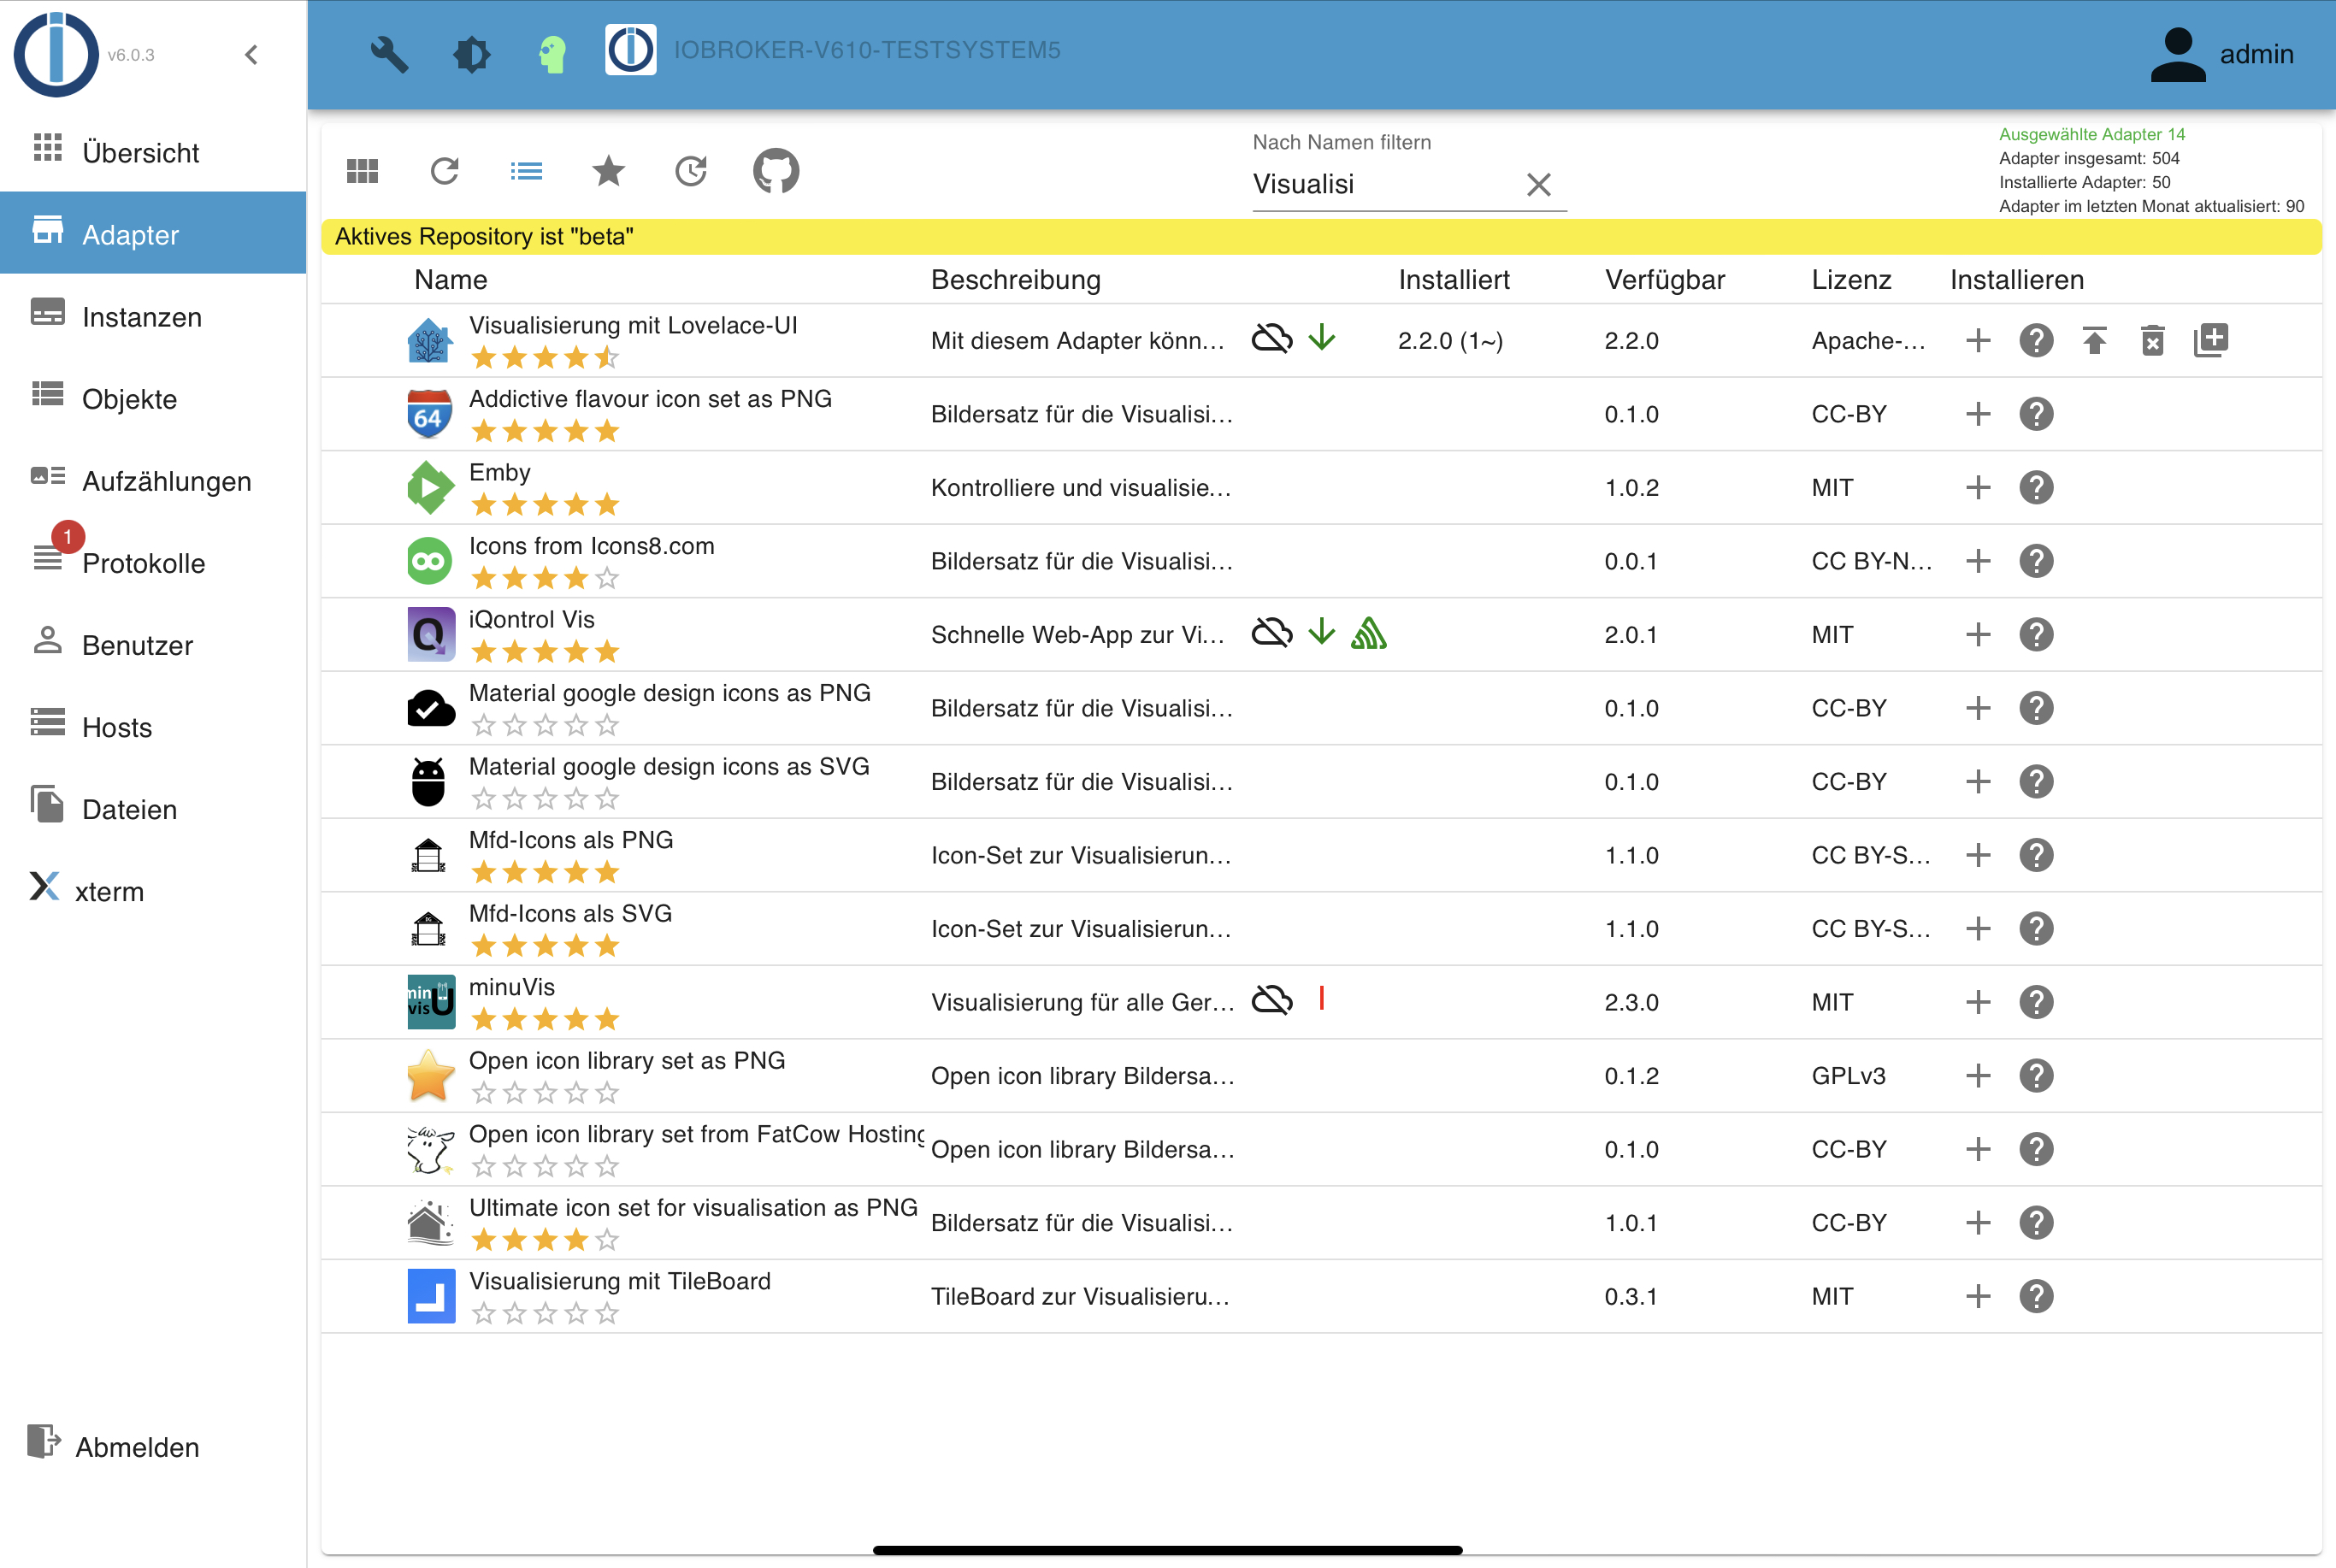The width and height of the screenshot is (2336, 1568).
Task: Clear the Visualisi filter text
Action: [1538, 185]
